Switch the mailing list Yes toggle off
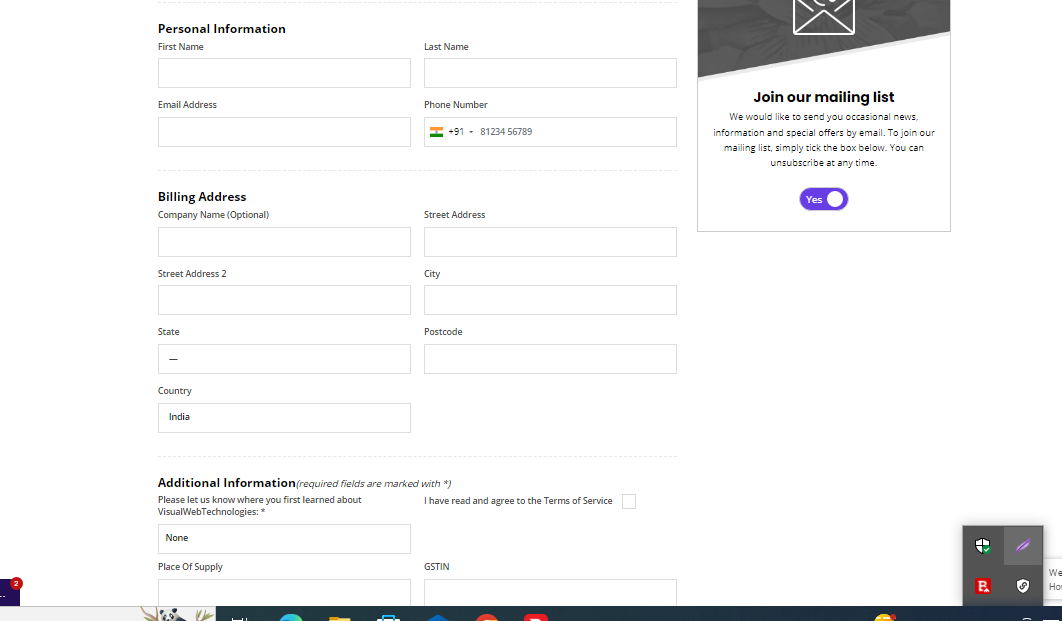 (x=823, y=199)
